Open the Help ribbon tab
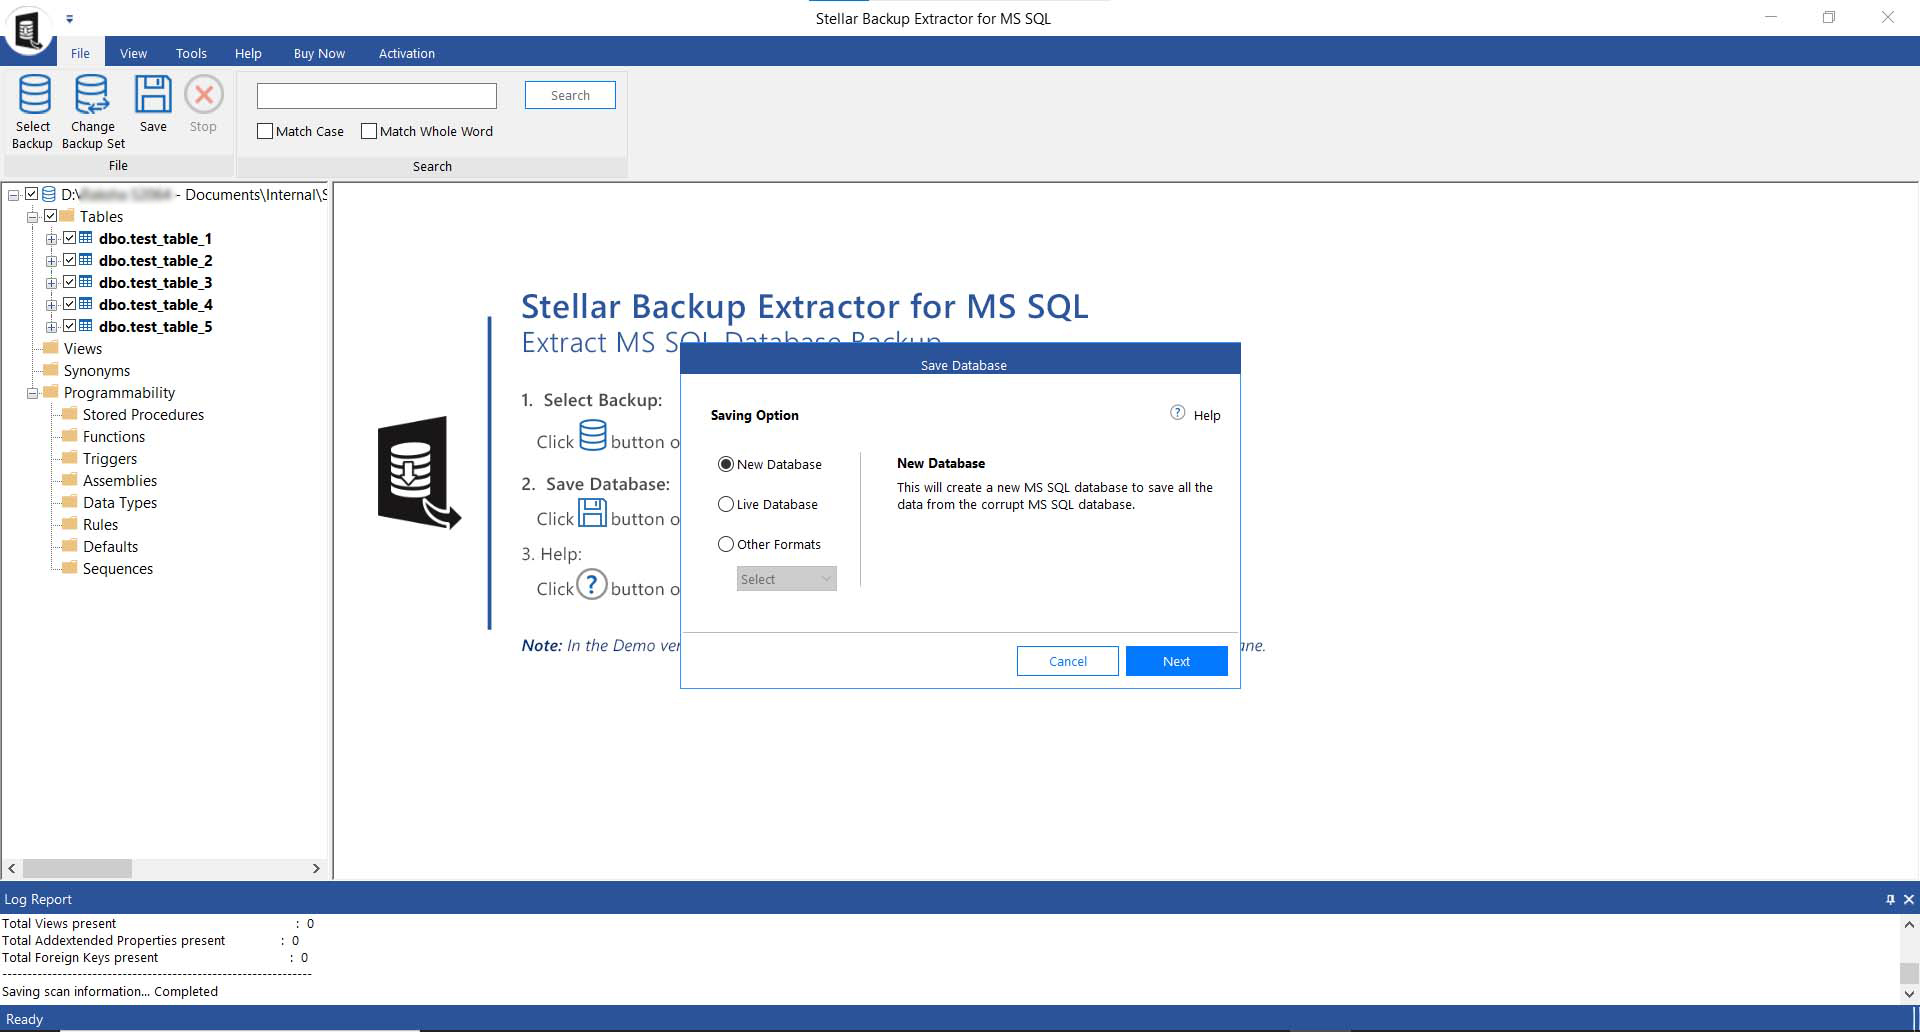Image resolution: width=1920 pixels, height=1032 pixels. [248, 53]
